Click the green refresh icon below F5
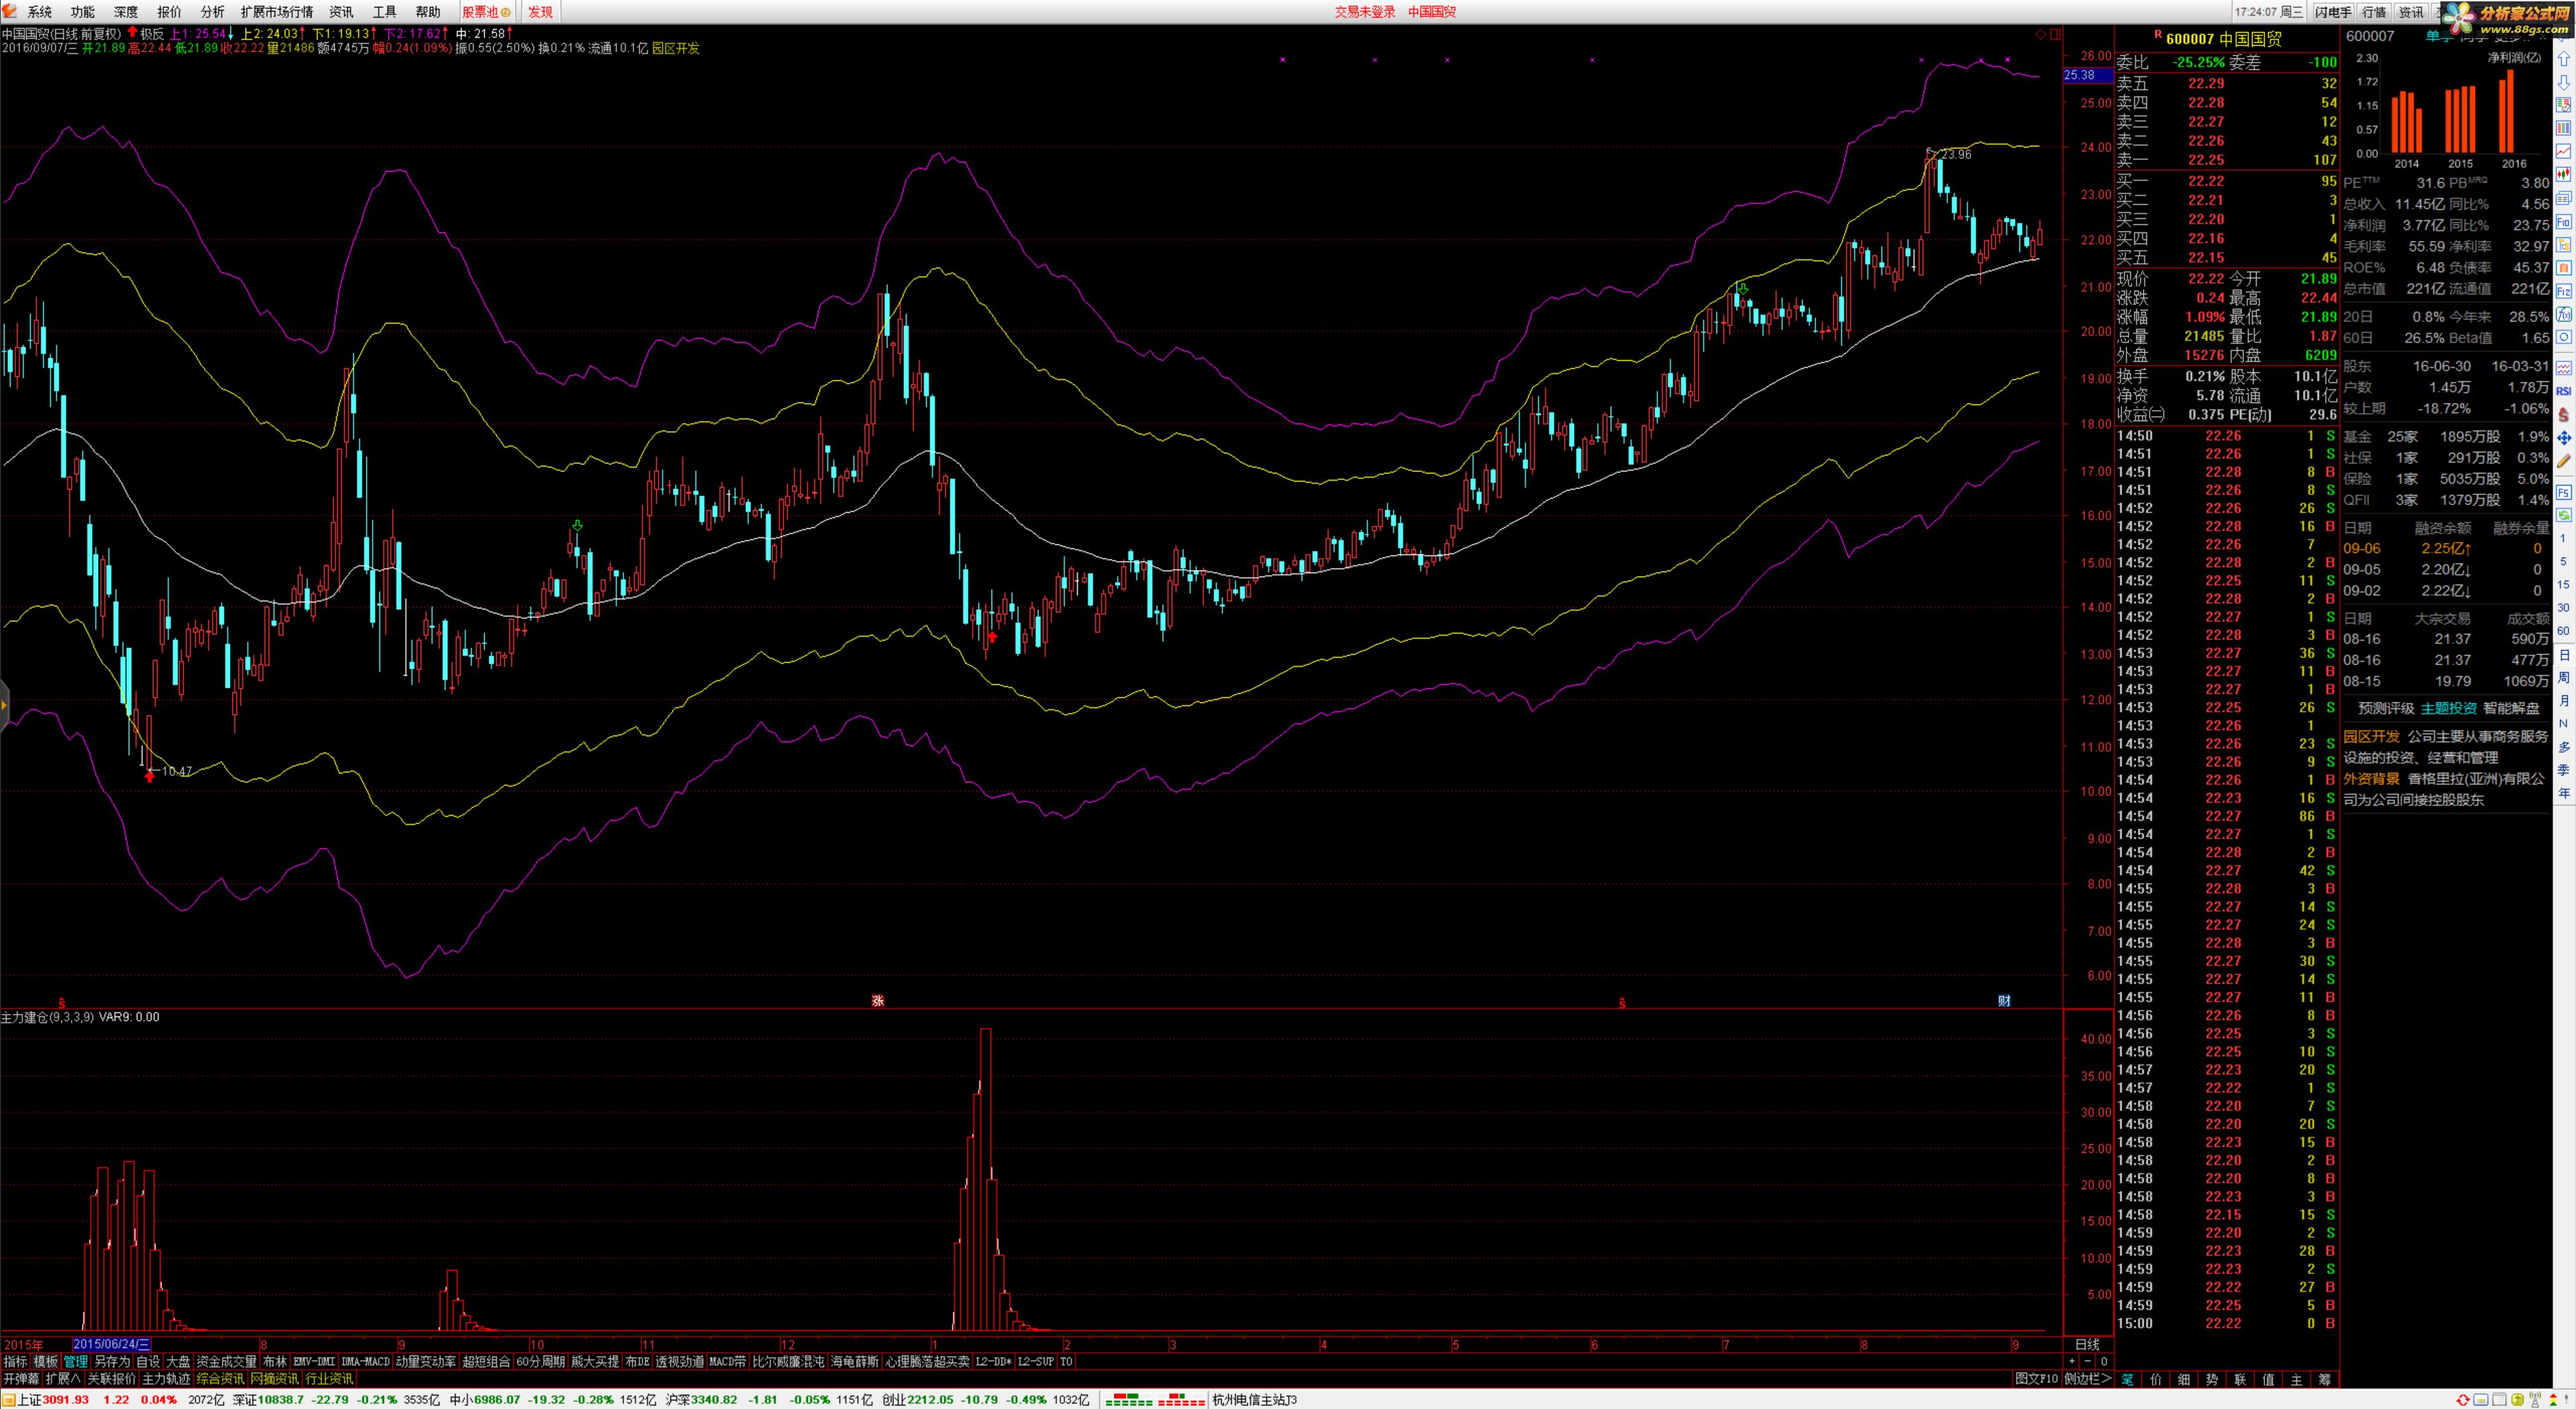 tap(2564, 515)
